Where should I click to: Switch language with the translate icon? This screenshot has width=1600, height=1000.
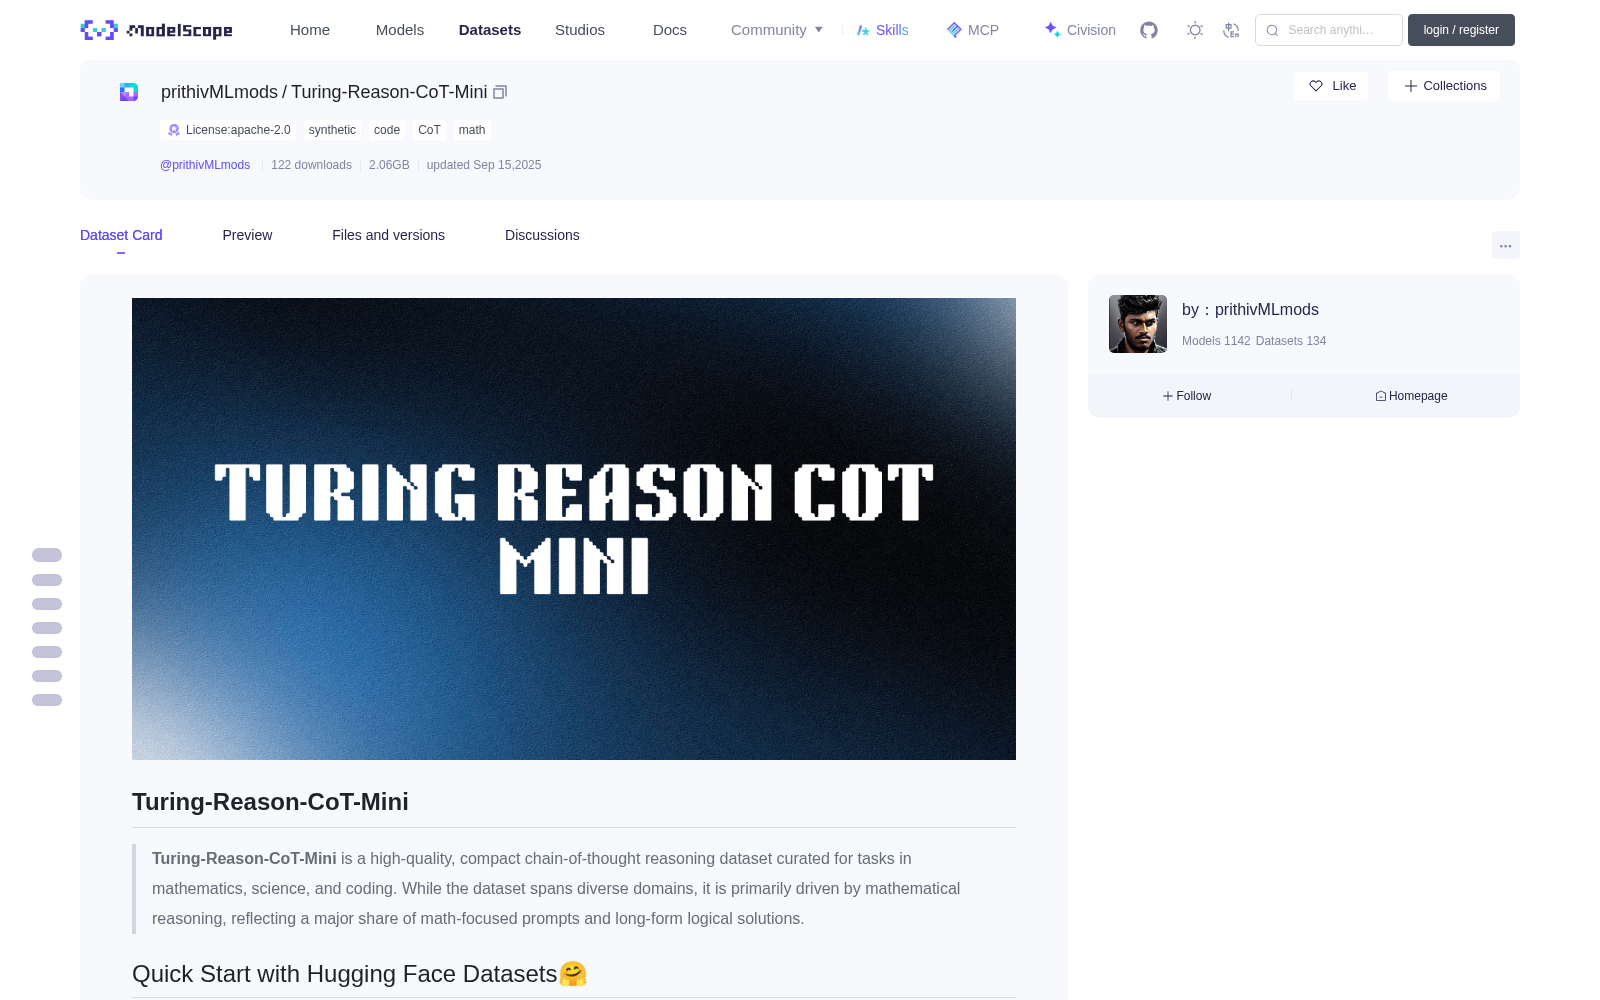1231,30
